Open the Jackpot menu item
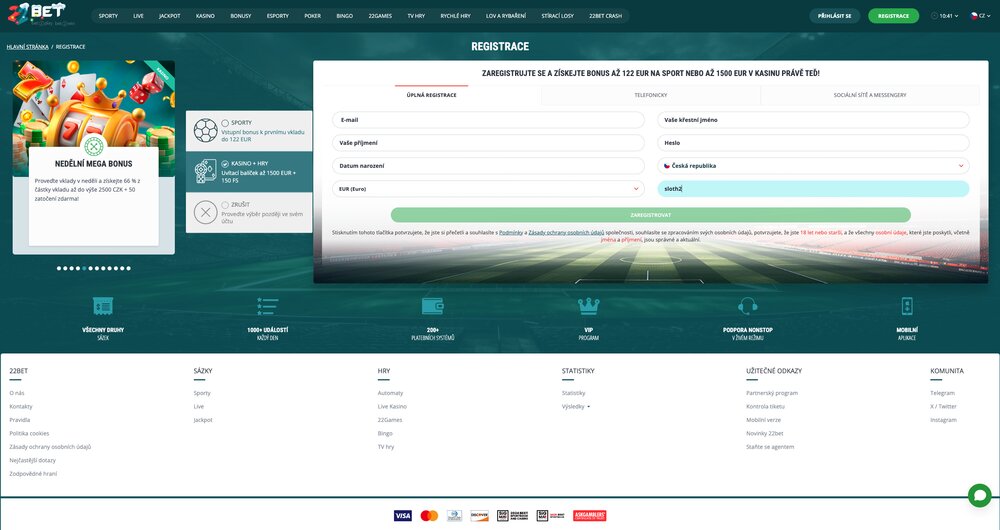1000x530 pixels. tap(169, 16)
